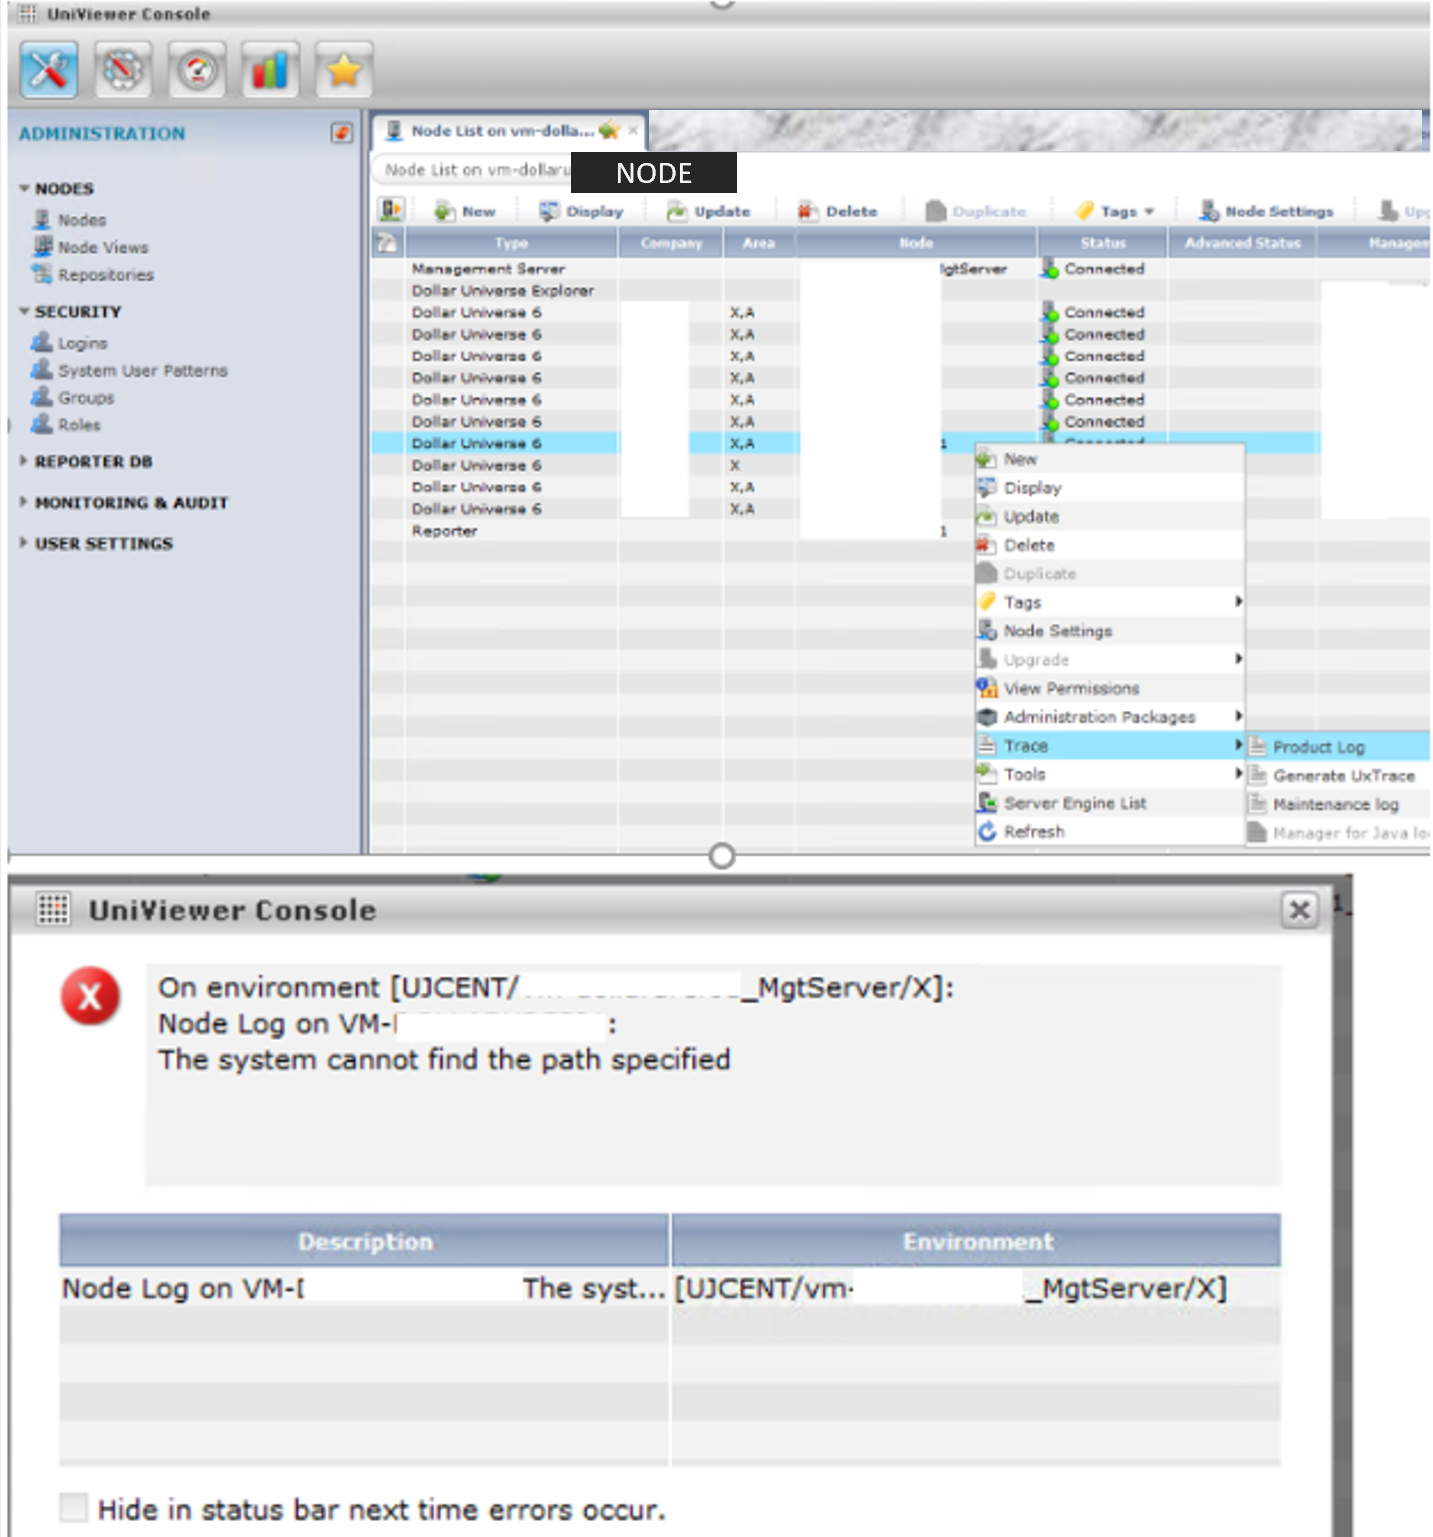This screenshot has height=1537, width=1433.
Task: Click the gauge monitoring mode icon
Action: 197,71
